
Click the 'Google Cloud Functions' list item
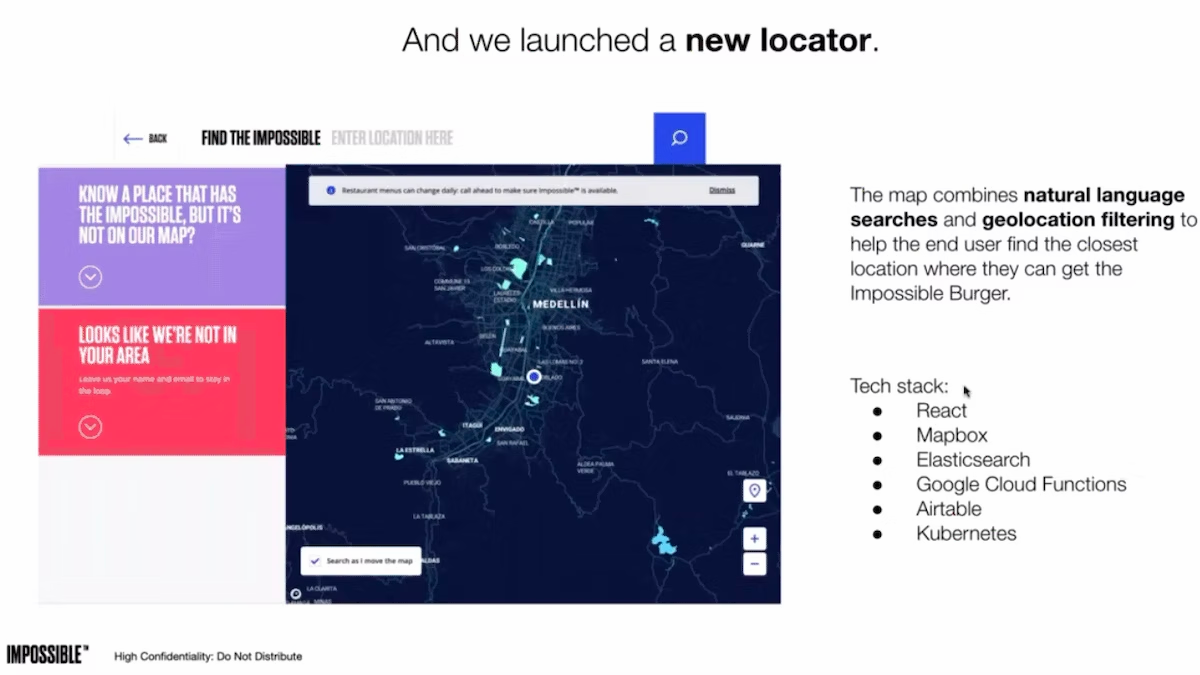[1021, 484]
